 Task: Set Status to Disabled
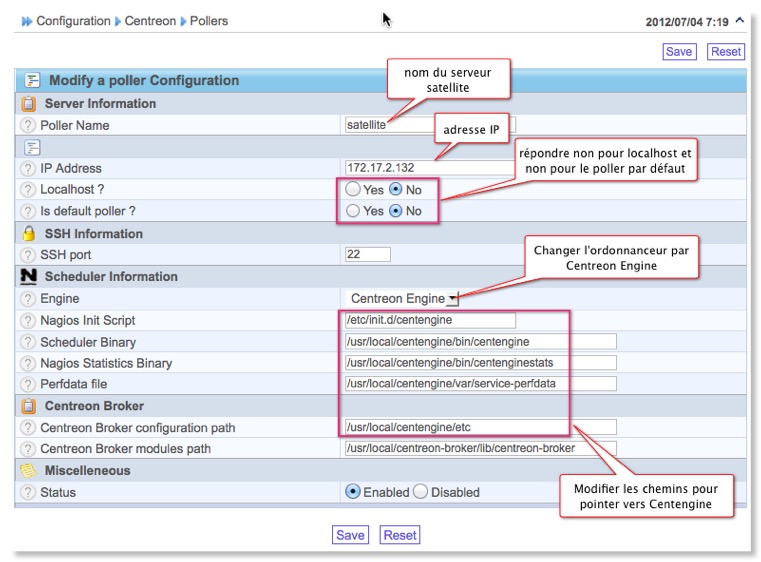[421, 492]
